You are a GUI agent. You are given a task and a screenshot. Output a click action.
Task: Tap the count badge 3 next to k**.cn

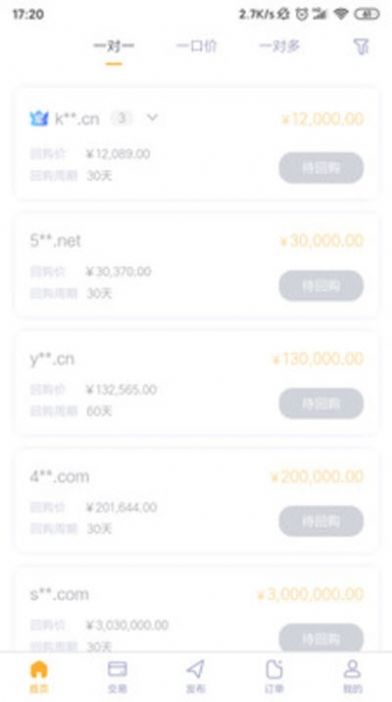tap(121, 118)
